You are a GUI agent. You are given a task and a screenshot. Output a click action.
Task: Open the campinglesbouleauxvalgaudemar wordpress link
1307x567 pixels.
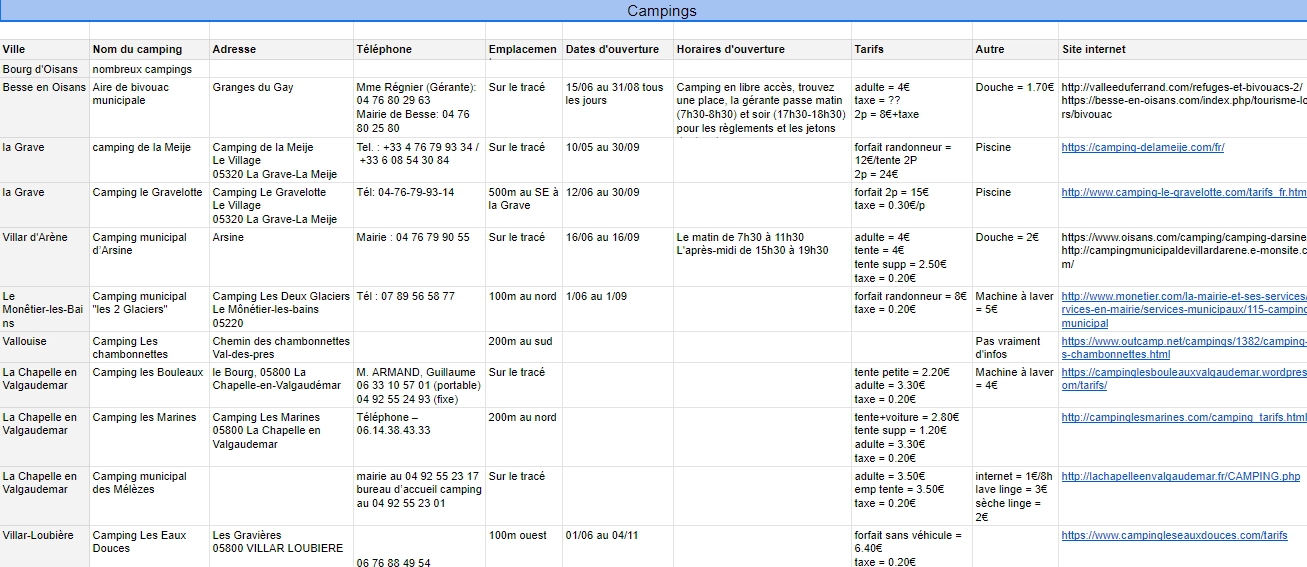[1184, 378]
